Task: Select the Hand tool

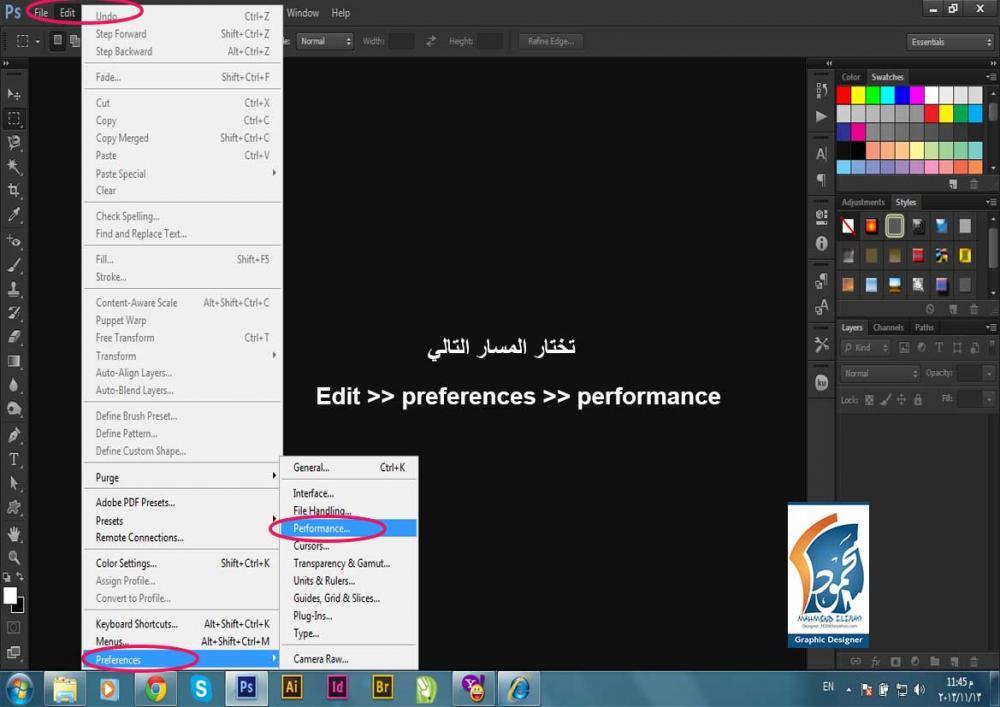Action: pyautogui.click(x=13, y=534)
